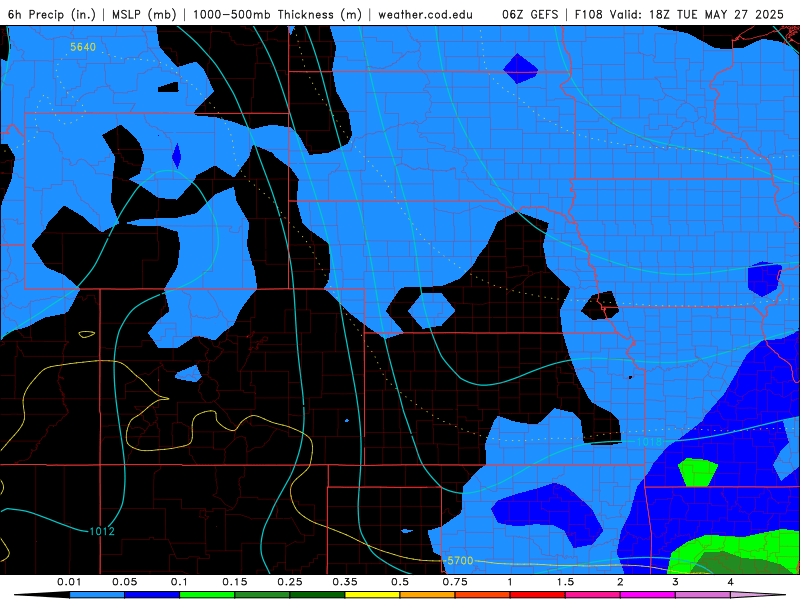This screenshot has width=800, height=600.
Task: Click the 0.75 legend value
Action: point(455,582)
